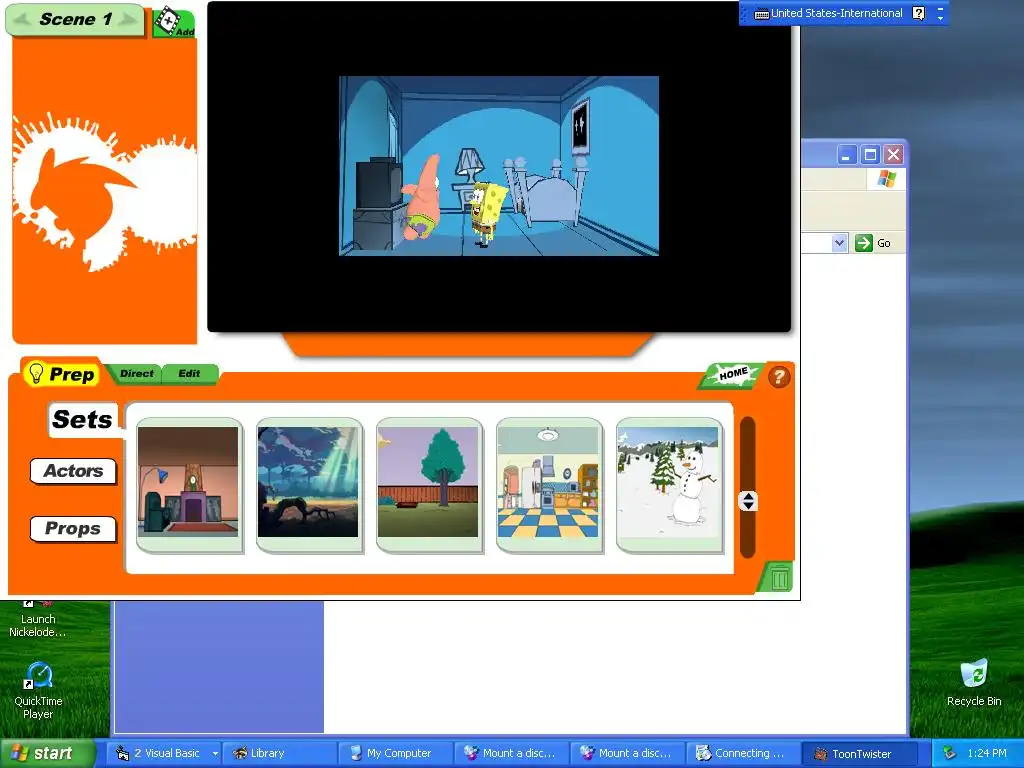This screenshot has width=1024, height=768.
Task: Expand the Visual Basic taskbar group arrow
Action: pyautogui.click(x=215, y=754)
